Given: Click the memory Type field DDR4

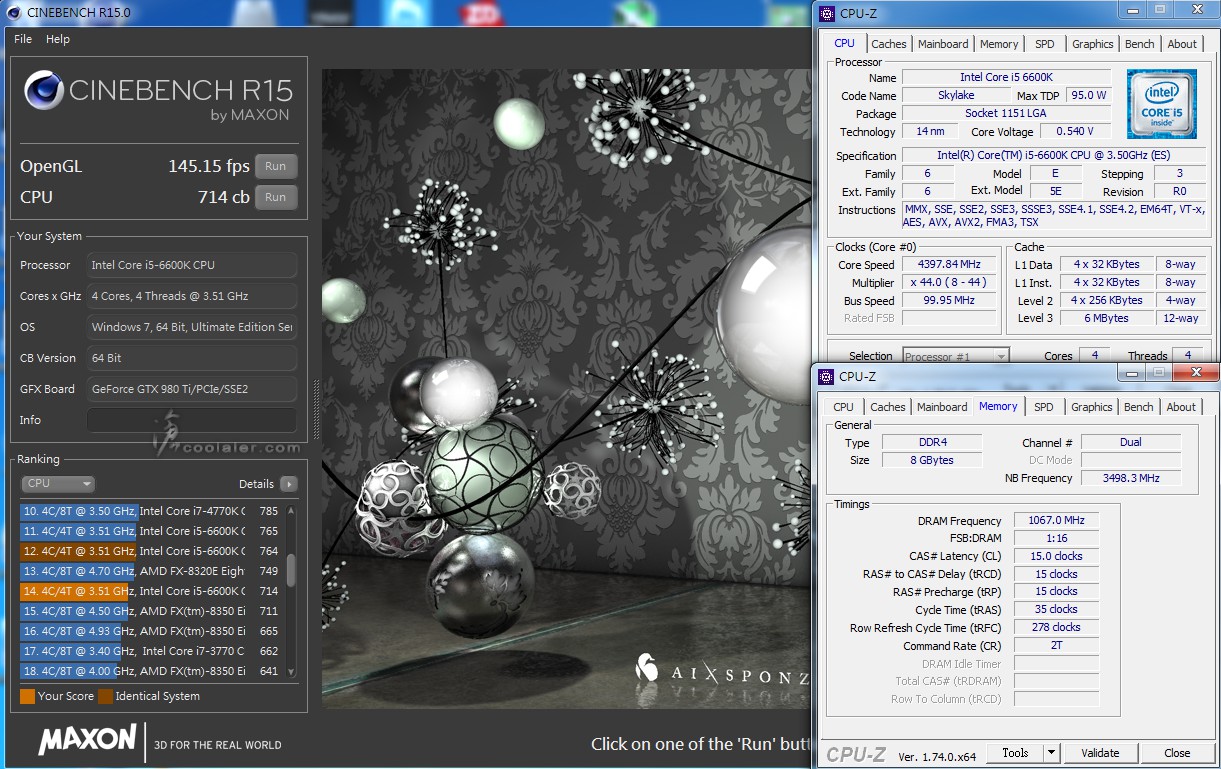Looking at the screenshot, I should pyautogui.click(x=932, y=442).
